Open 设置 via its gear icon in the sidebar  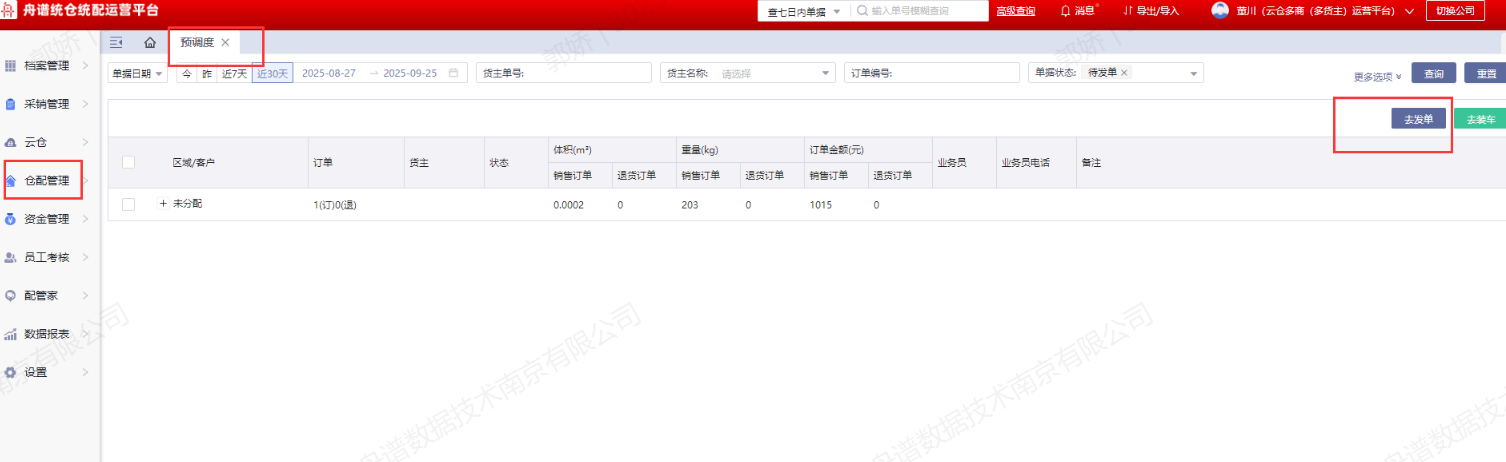[11, 372]
